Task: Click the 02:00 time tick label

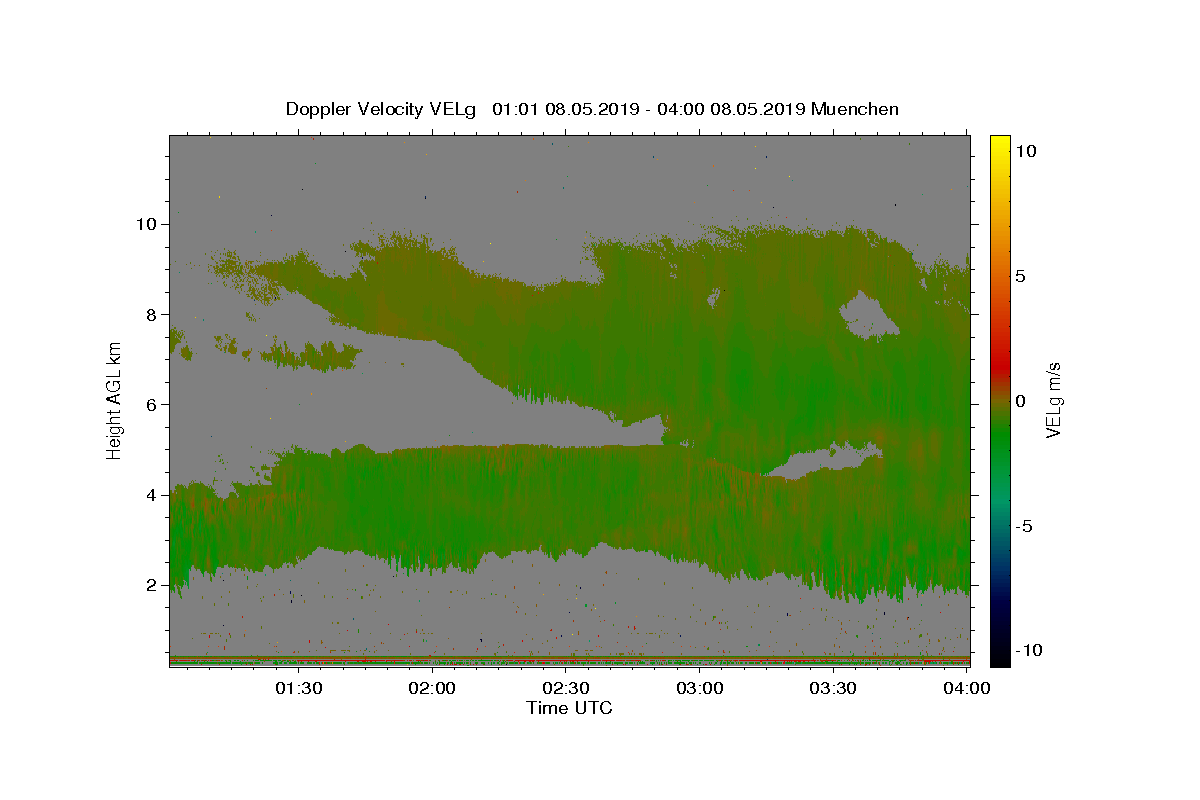Action: pos(433,688)
